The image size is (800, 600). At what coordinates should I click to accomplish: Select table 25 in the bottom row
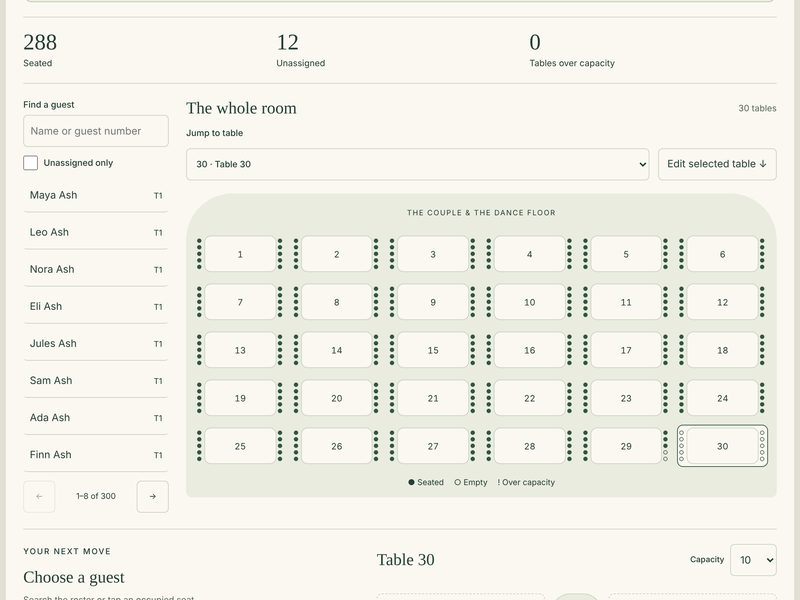240,446
